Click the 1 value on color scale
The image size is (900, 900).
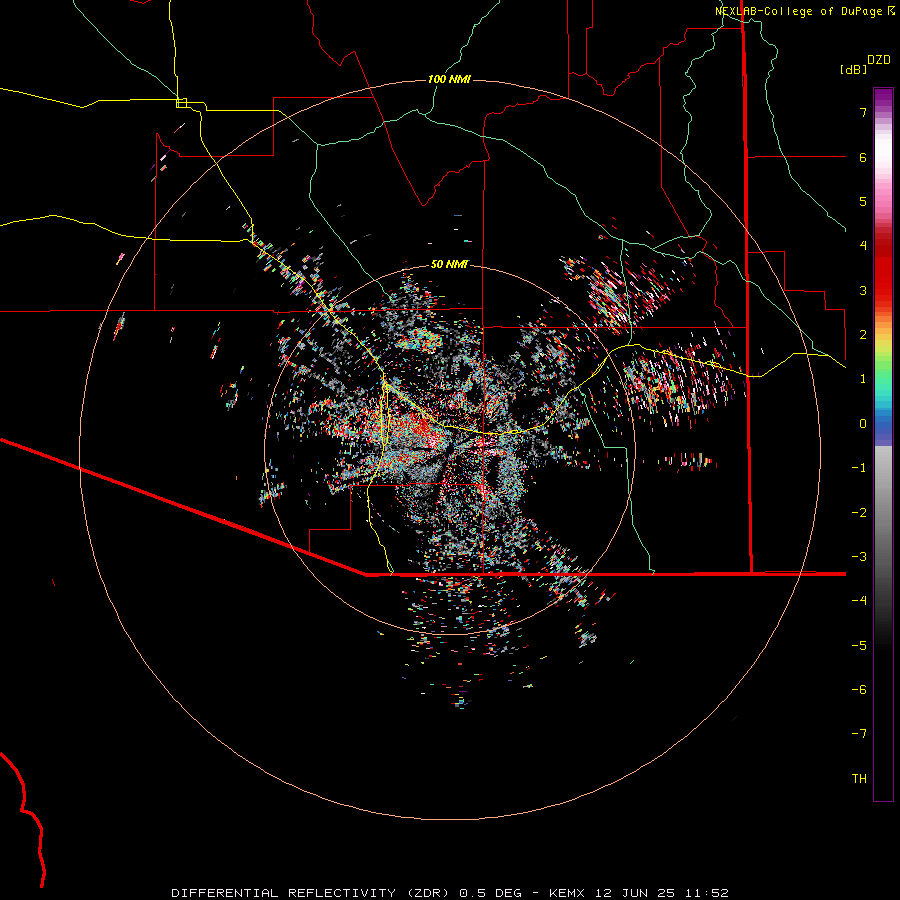pyautogui.click(x=863, y=379)
